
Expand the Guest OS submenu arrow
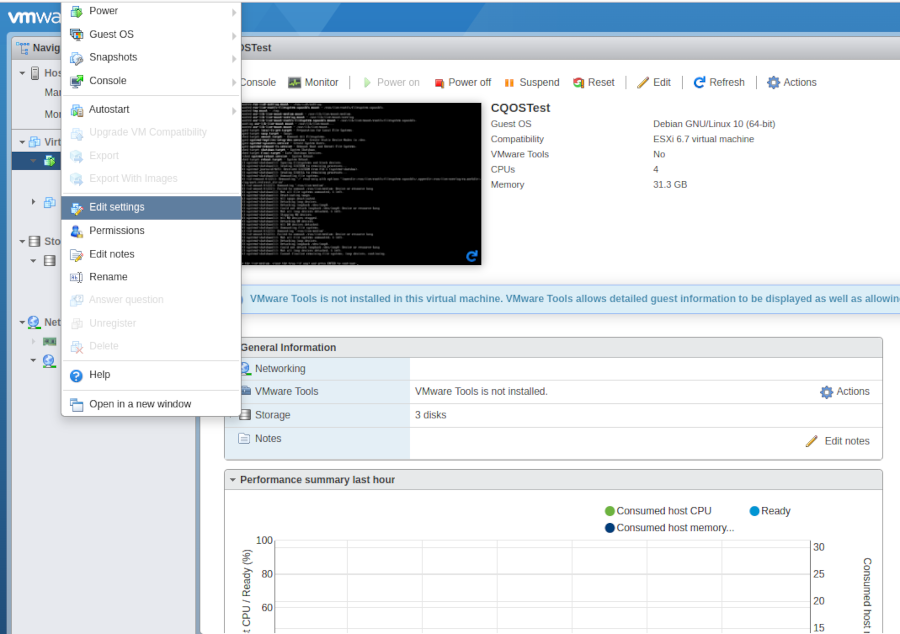click(234, 36)
